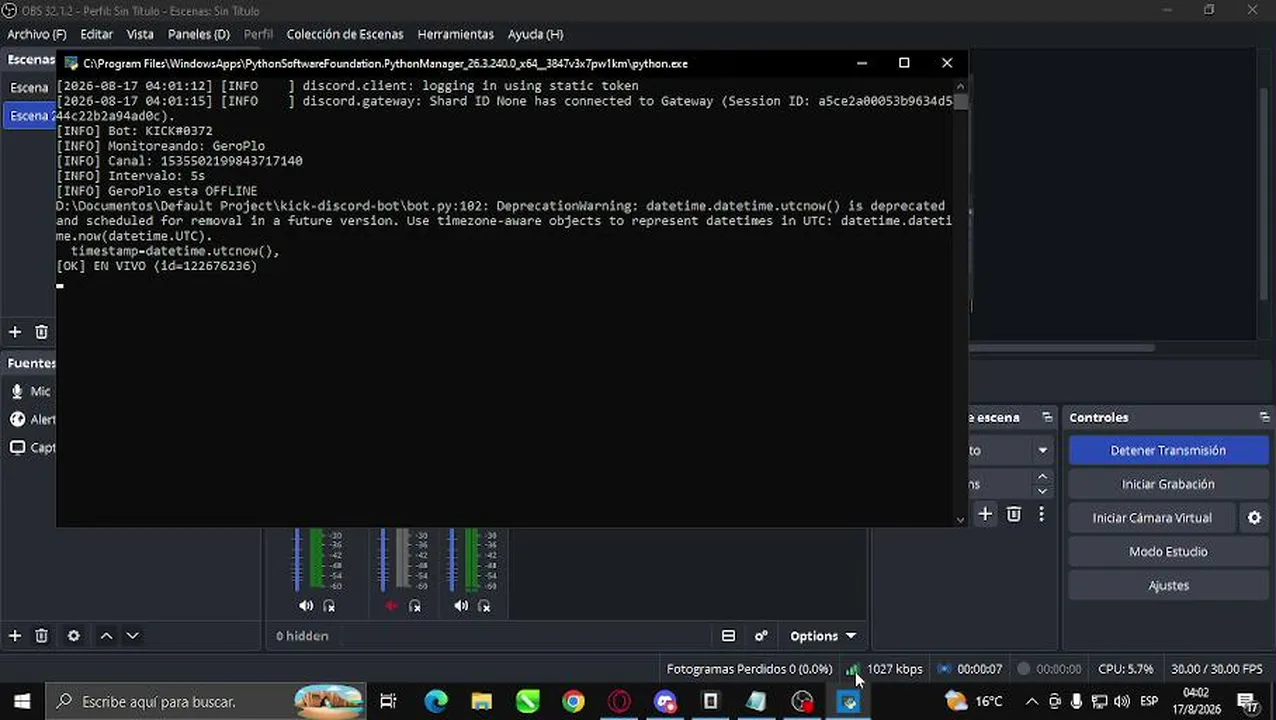The image size is (1276, 720).
Task: Open advanced audio properties gears icon
Action: [761, 635]
